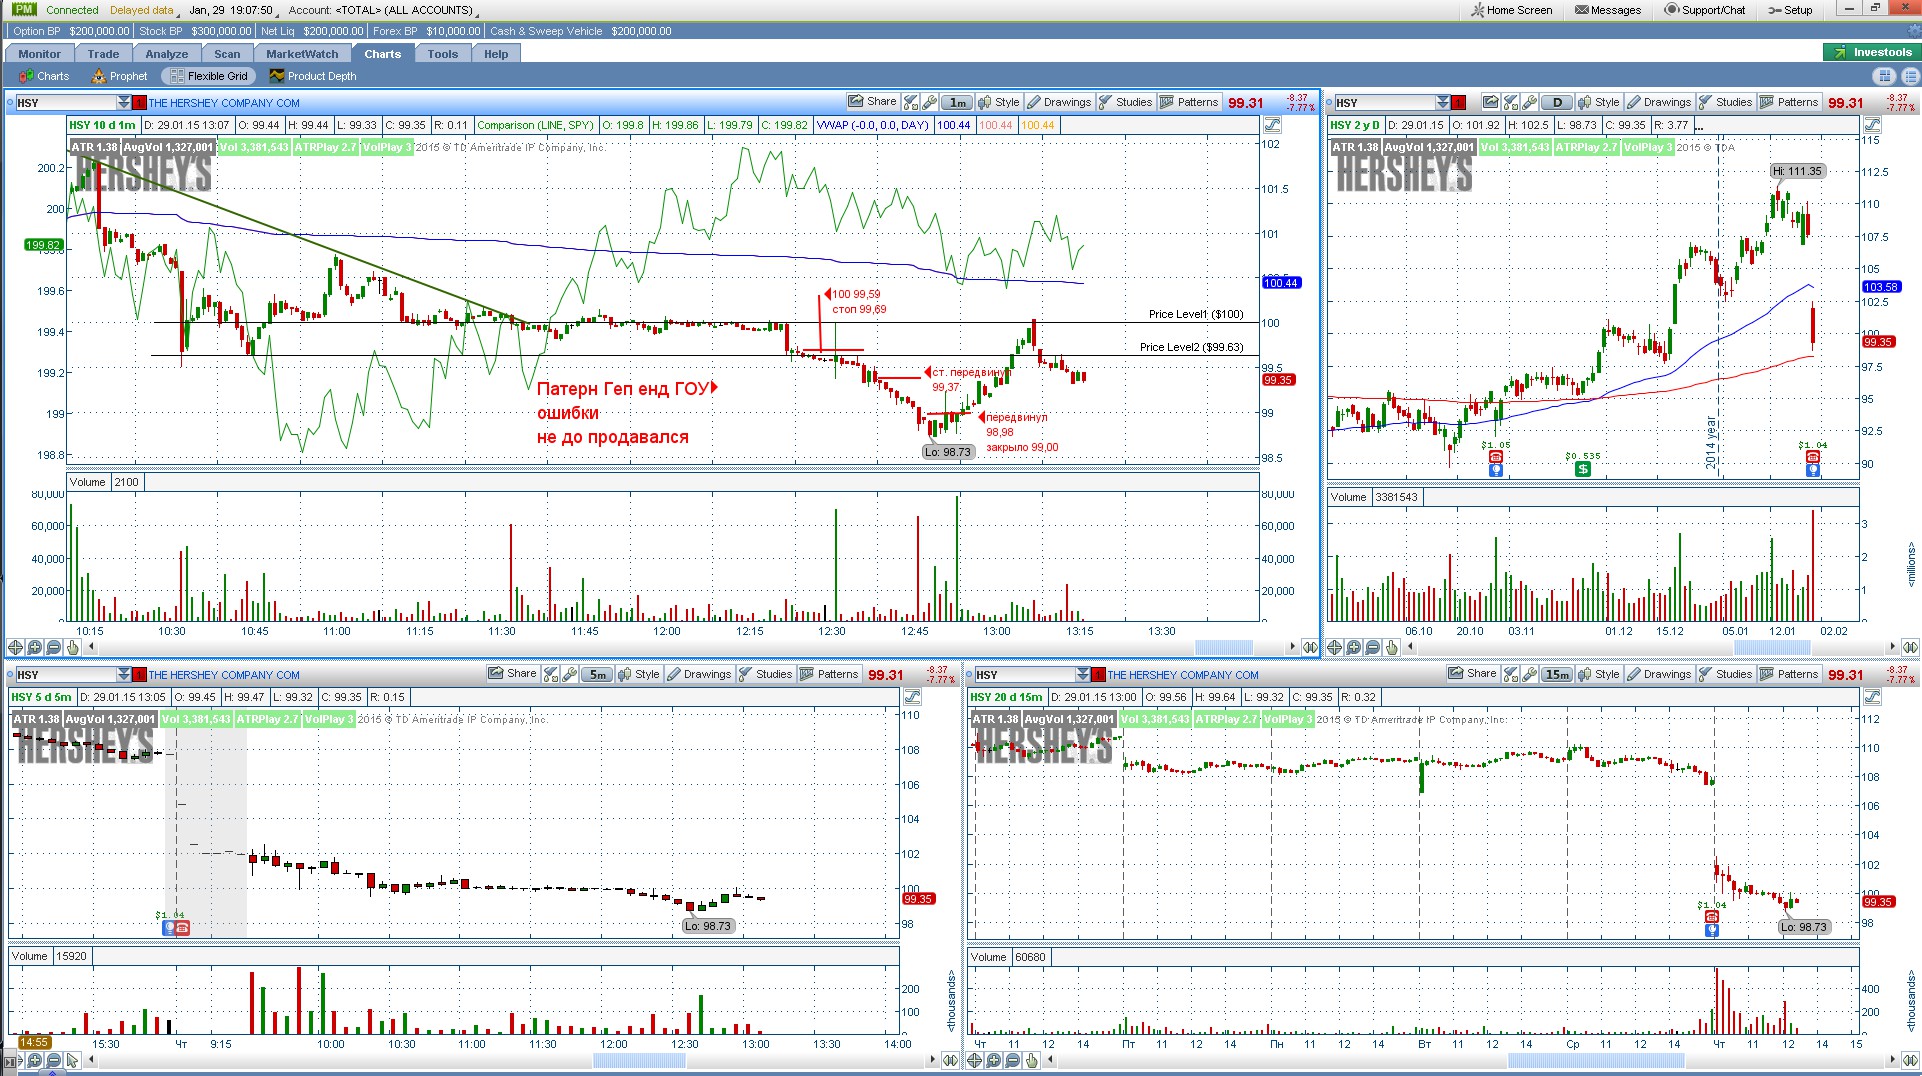Viewport: 1922px width, 1076px height.
Task: Switch to the Monitor tab
Action: [40, 54]
